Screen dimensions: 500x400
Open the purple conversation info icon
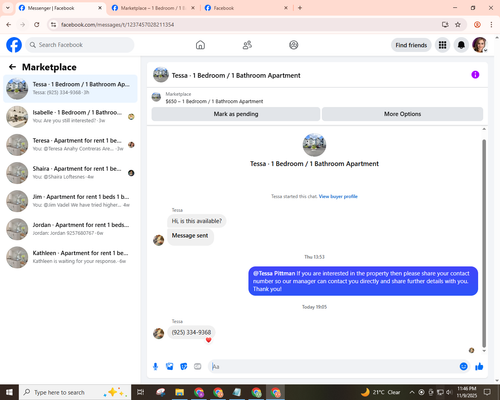click(x=475, y=75)
